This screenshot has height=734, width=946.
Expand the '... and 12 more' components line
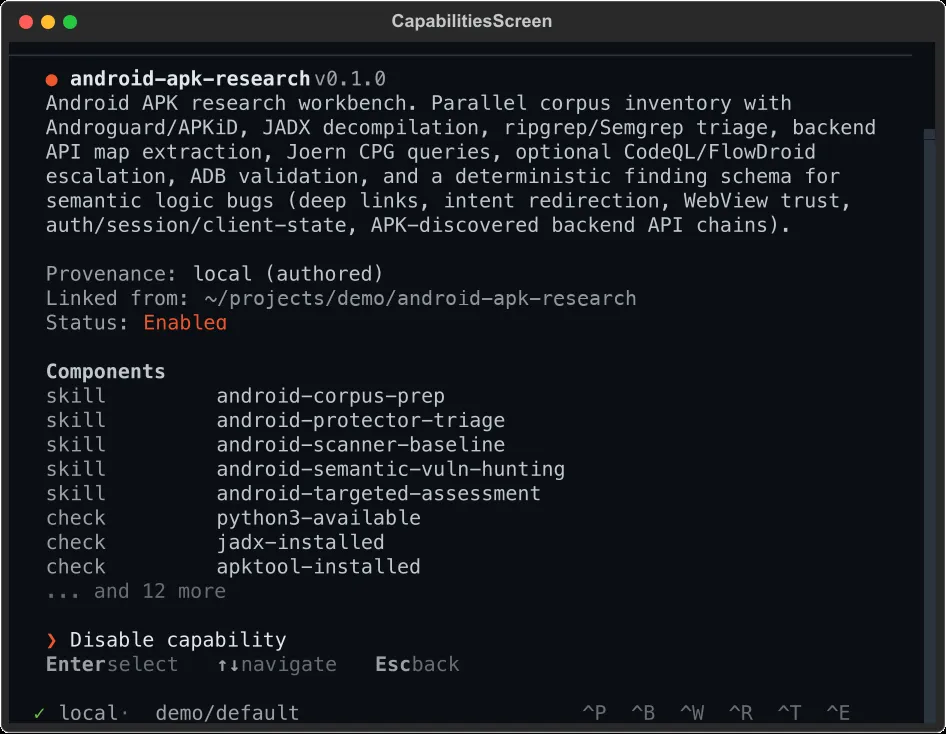point(136,591)
